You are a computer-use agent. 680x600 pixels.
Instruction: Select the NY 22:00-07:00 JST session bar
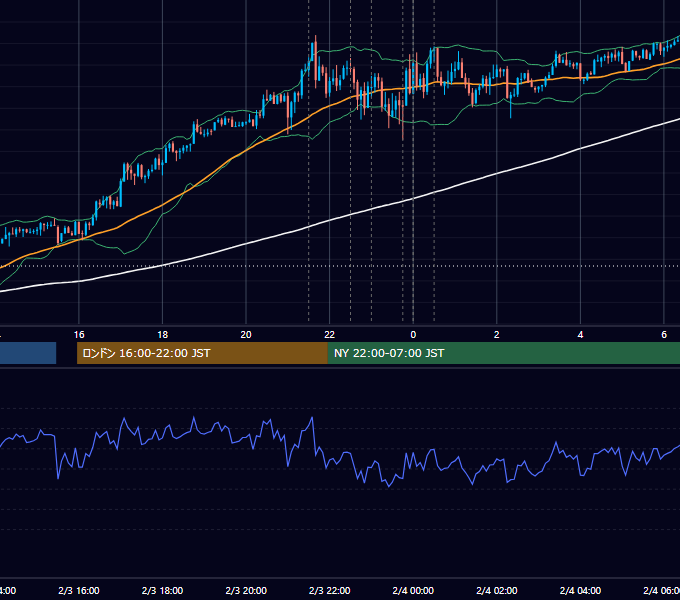(x=503, y=353)
